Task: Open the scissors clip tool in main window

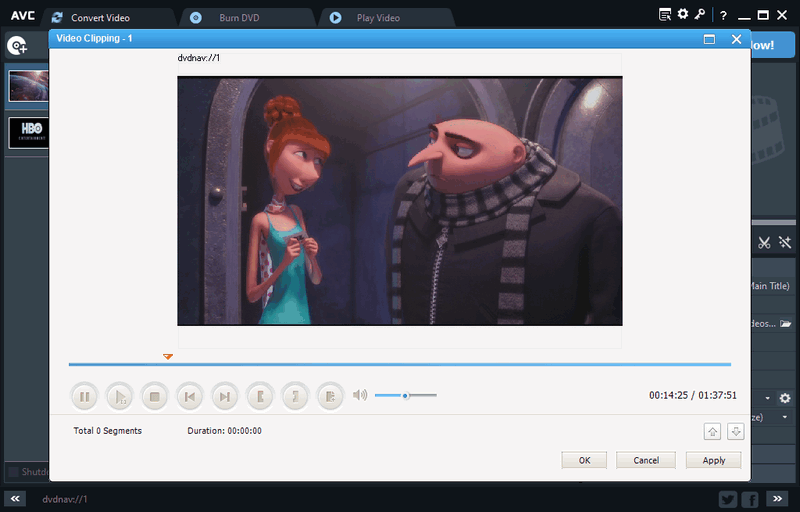Action: coord(764,243)
